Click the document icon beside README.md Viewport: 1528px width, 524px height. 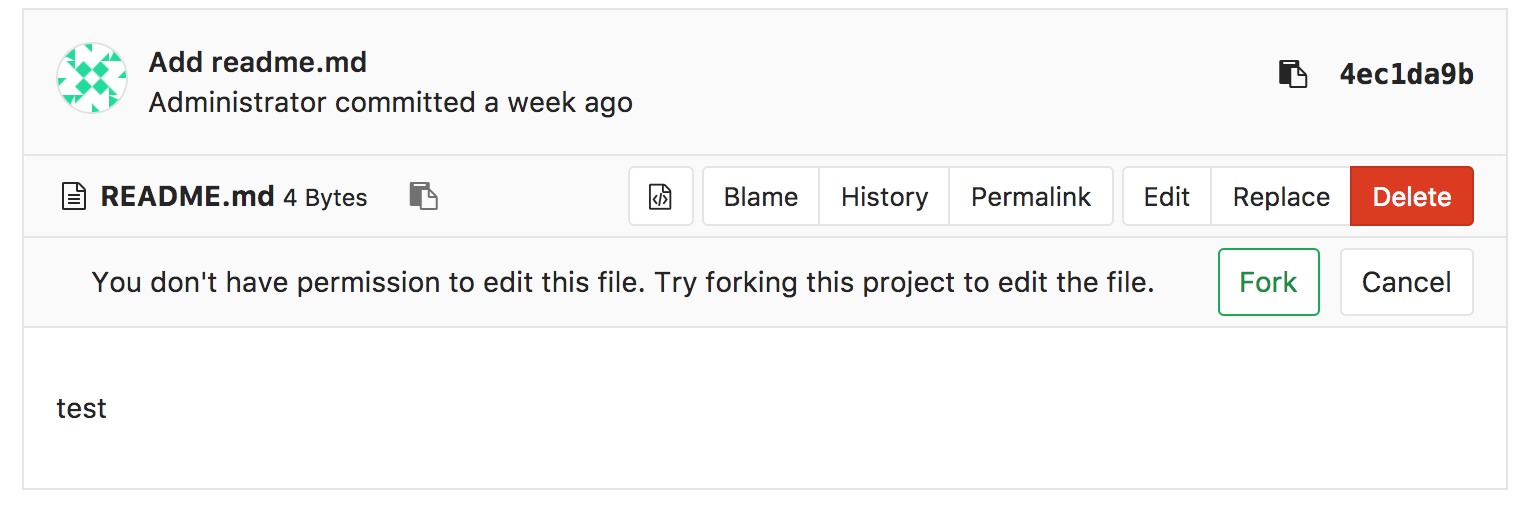pyautogui.click(x=73, y=197)
